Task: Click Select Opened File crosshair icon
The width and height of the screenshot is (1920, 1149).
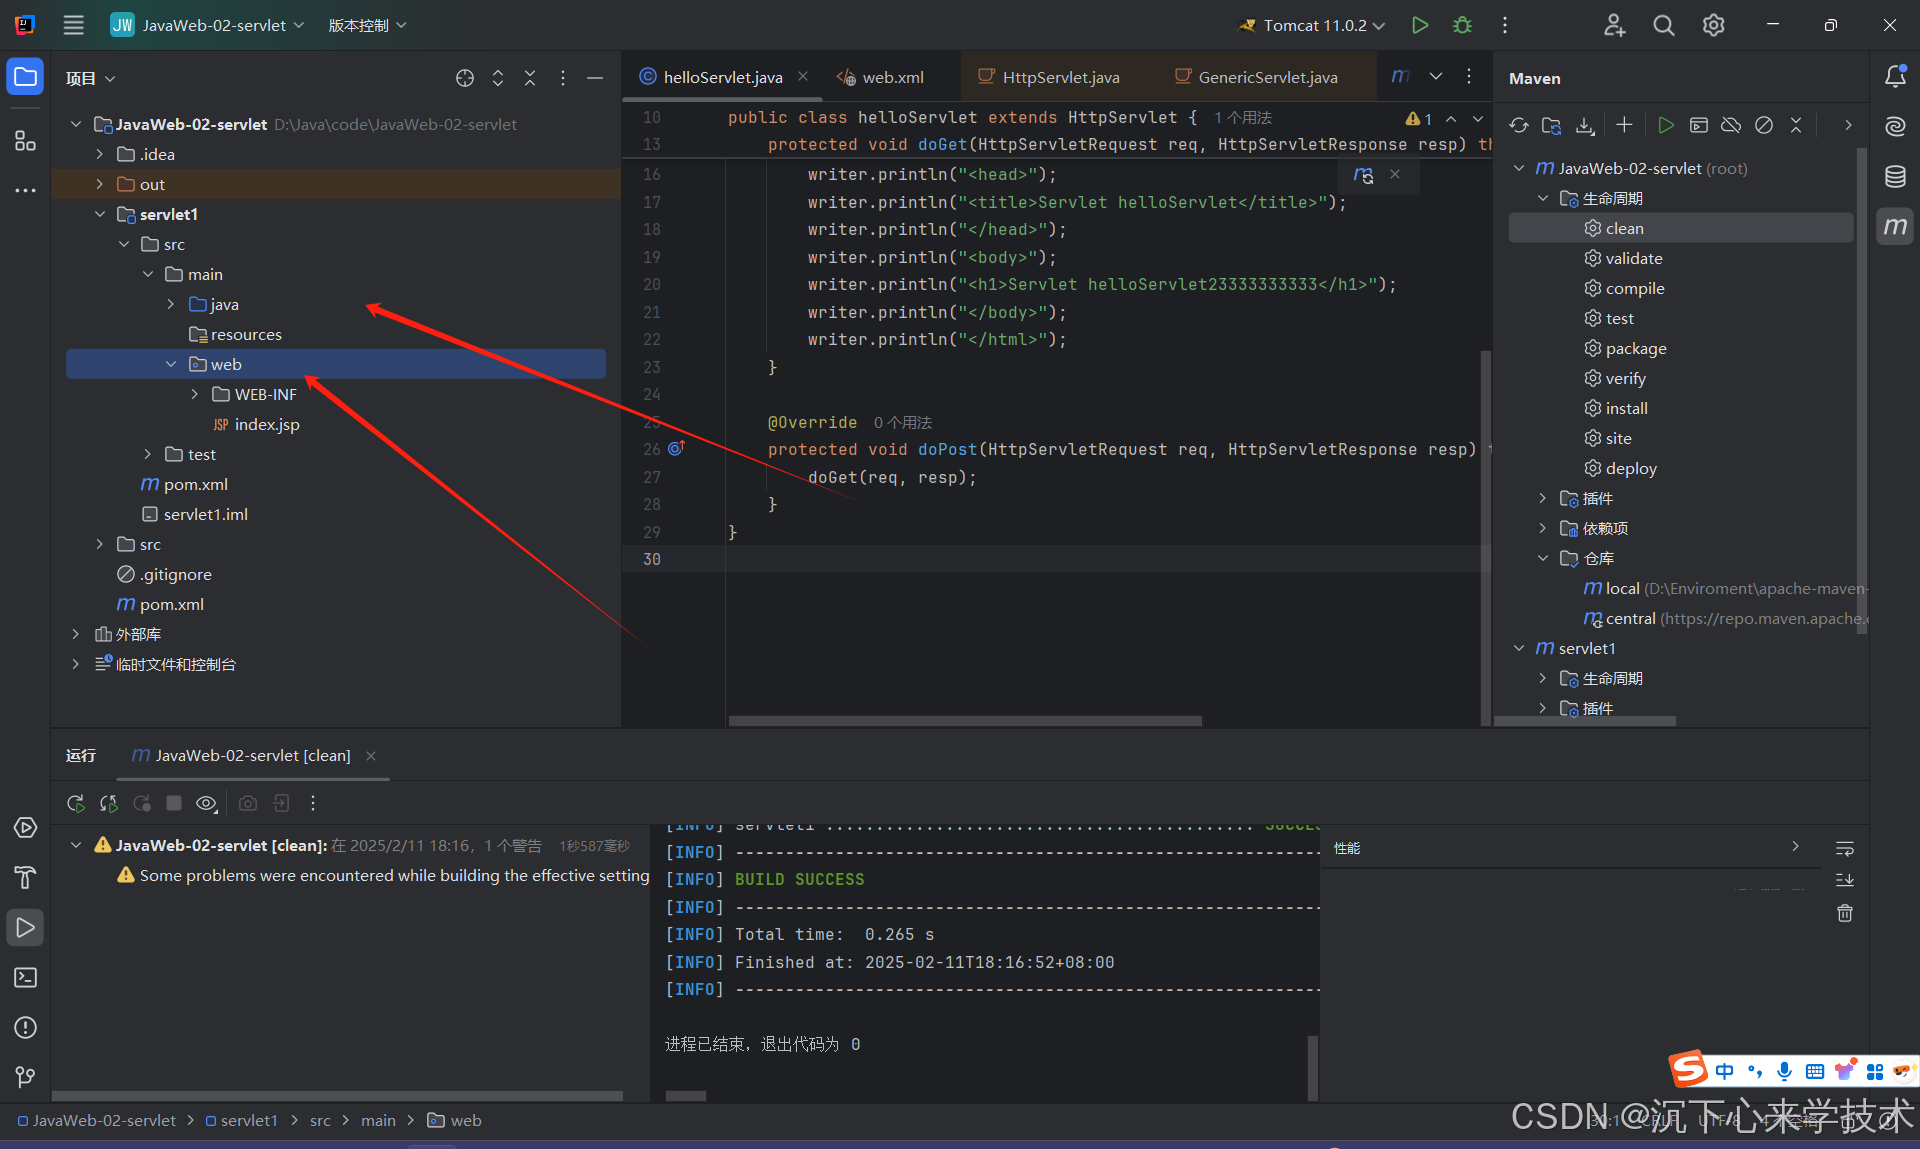Action: click(465, 78)
